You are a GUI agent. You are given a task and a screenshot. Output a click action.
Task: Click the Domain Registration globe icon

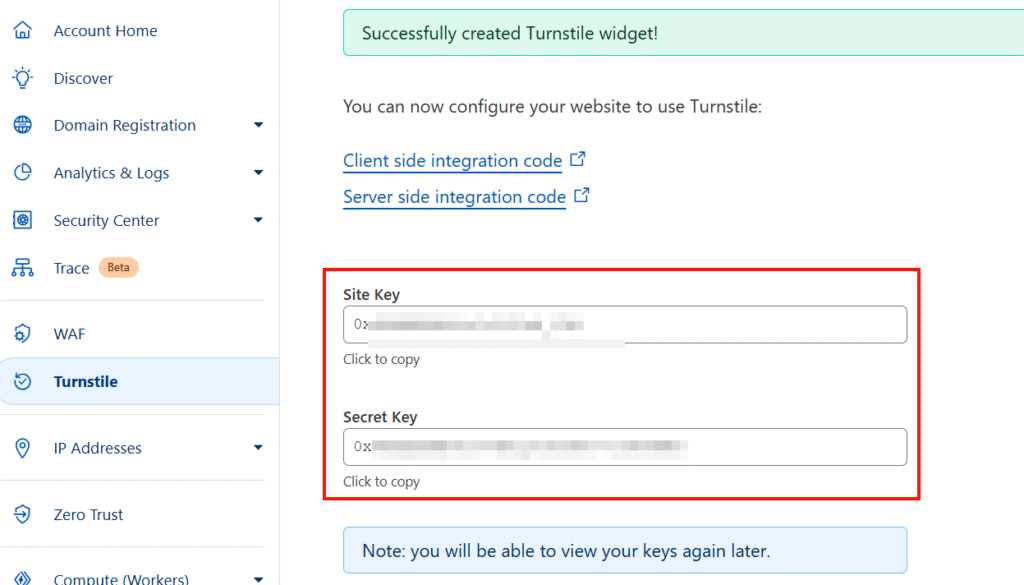pos(22,125)
